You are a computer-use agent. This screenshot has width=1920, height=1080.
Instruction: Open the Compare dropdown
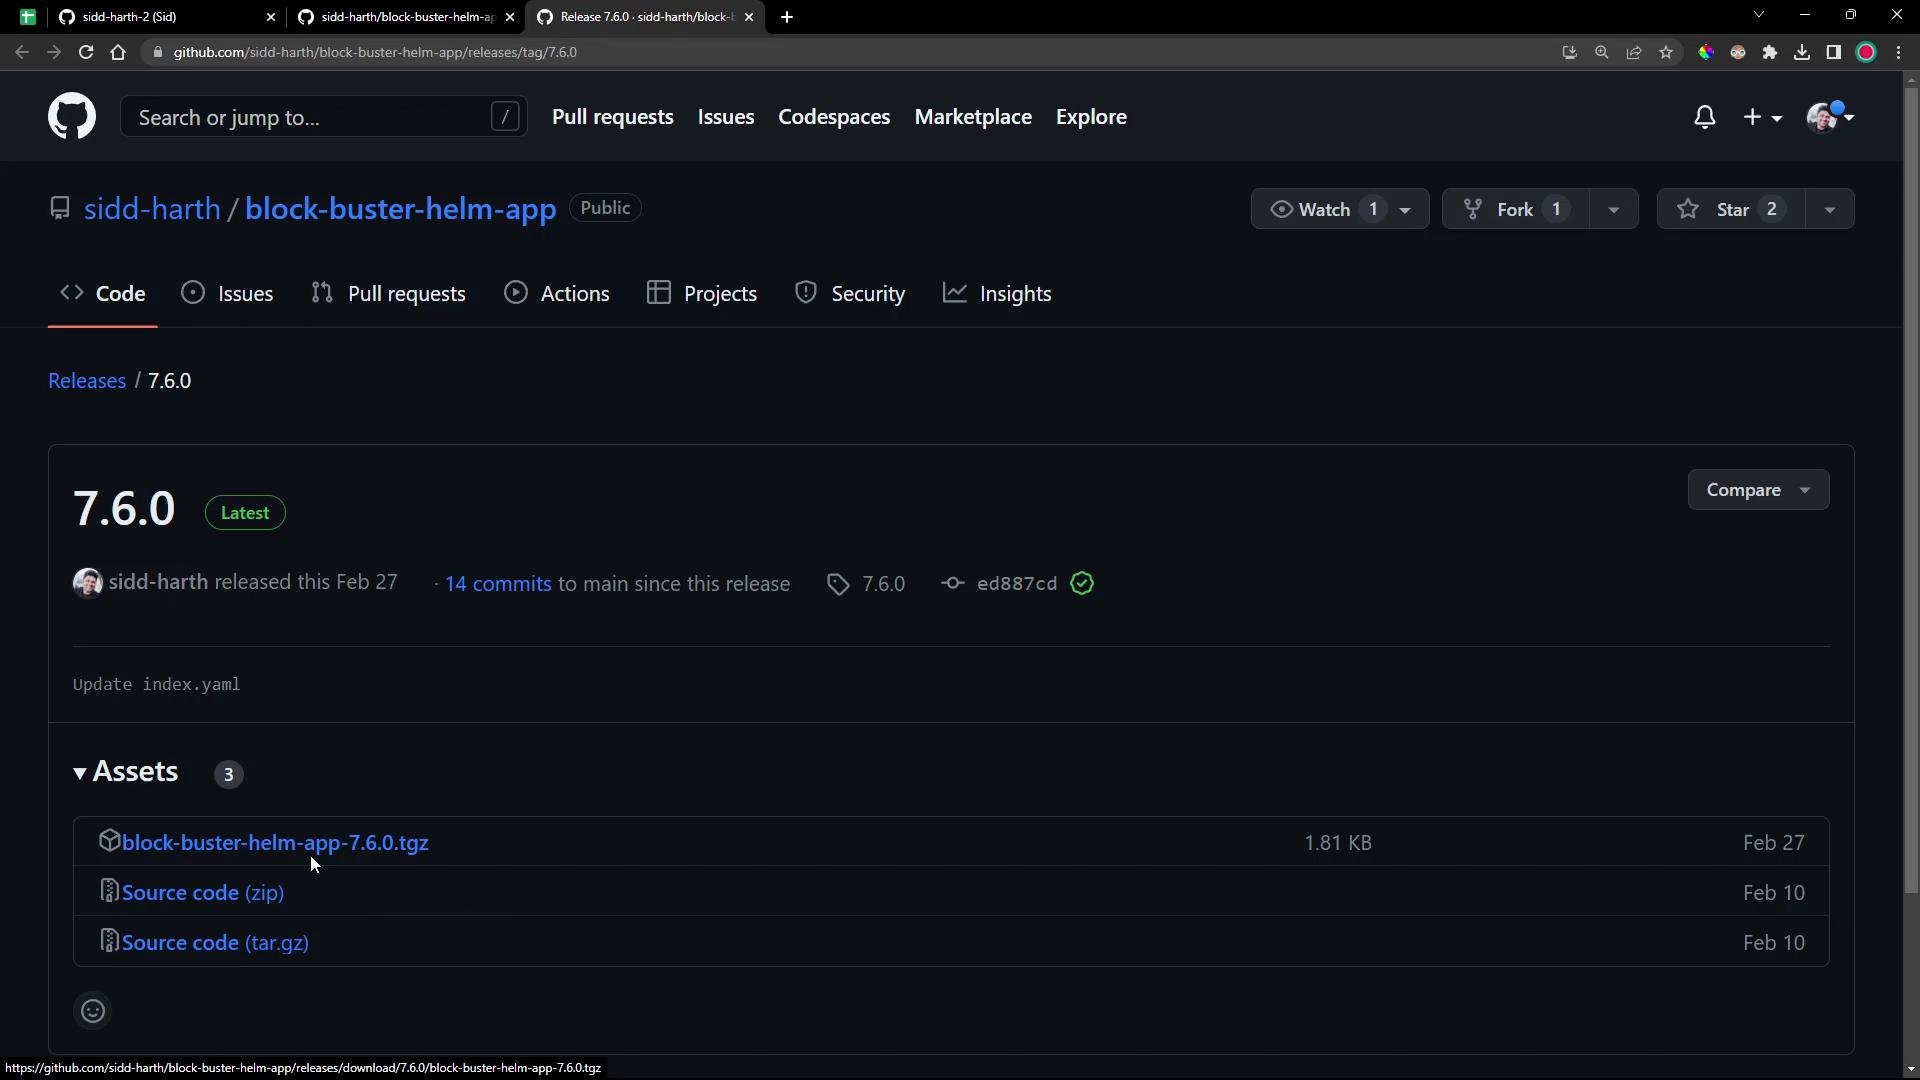click(1758, 490)
